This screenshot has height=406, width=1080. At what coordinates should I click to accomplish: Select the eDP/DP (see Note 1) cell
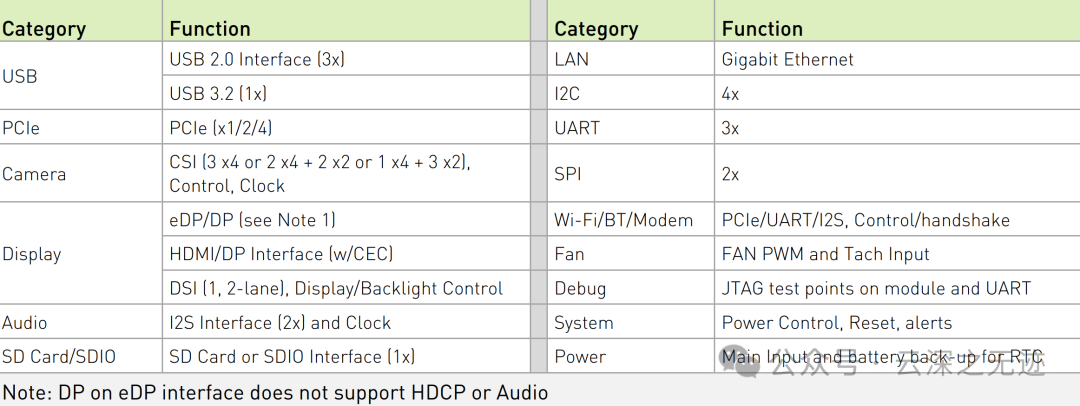[253, 220]
